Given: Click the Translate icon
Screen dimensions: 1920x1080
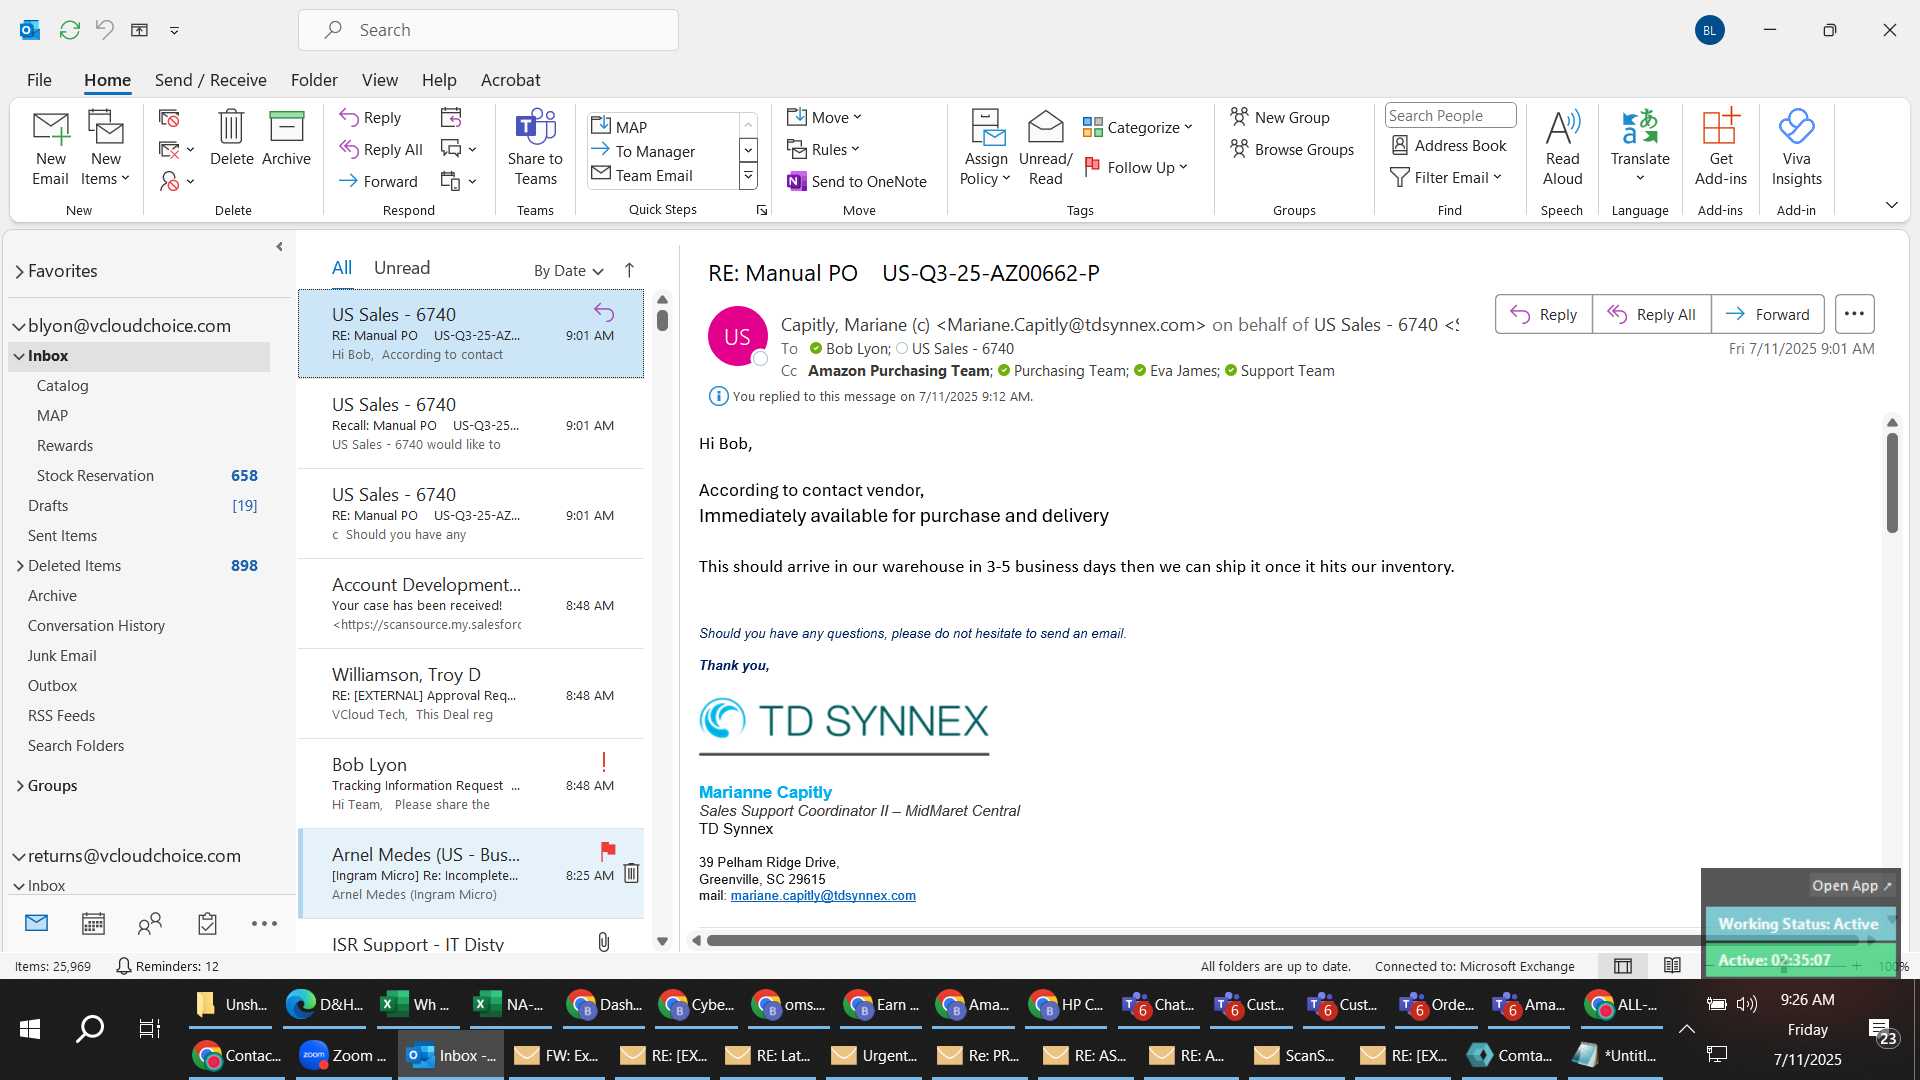Looking at the screenshot, I should click(1640, 148).
